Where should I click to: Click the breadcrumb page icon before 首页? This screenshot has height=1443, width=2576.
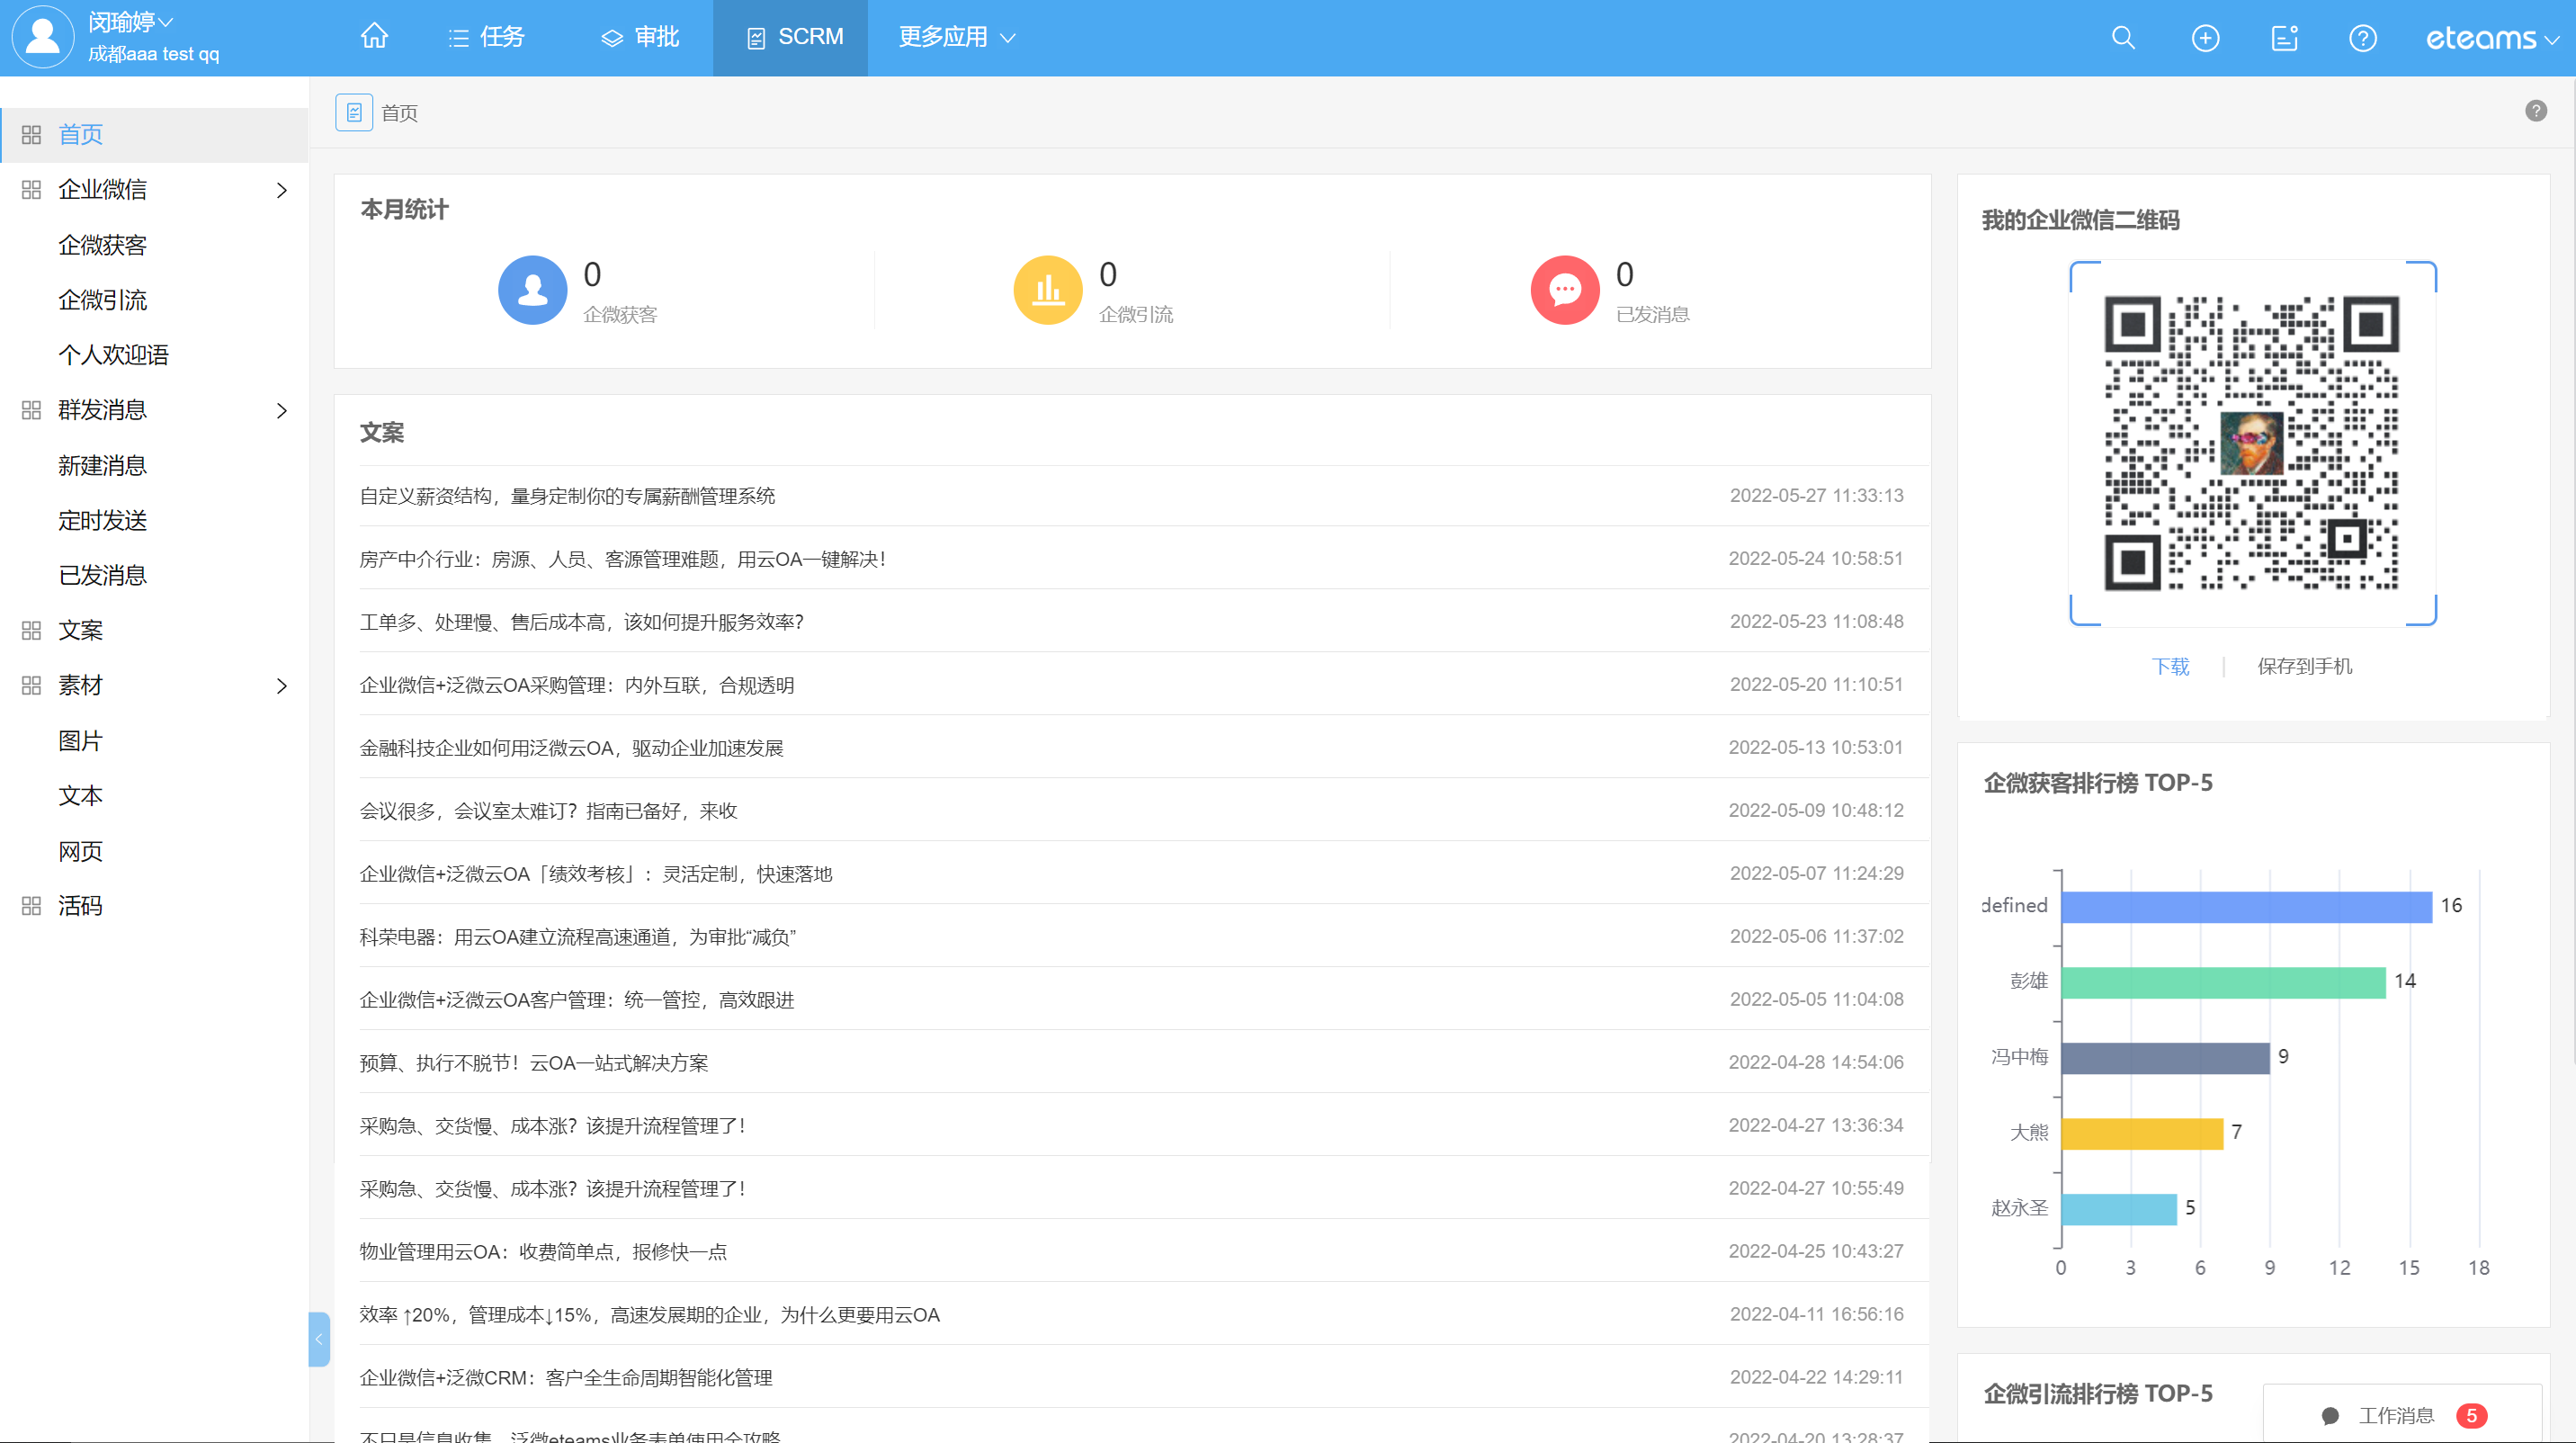coord(354,112)
